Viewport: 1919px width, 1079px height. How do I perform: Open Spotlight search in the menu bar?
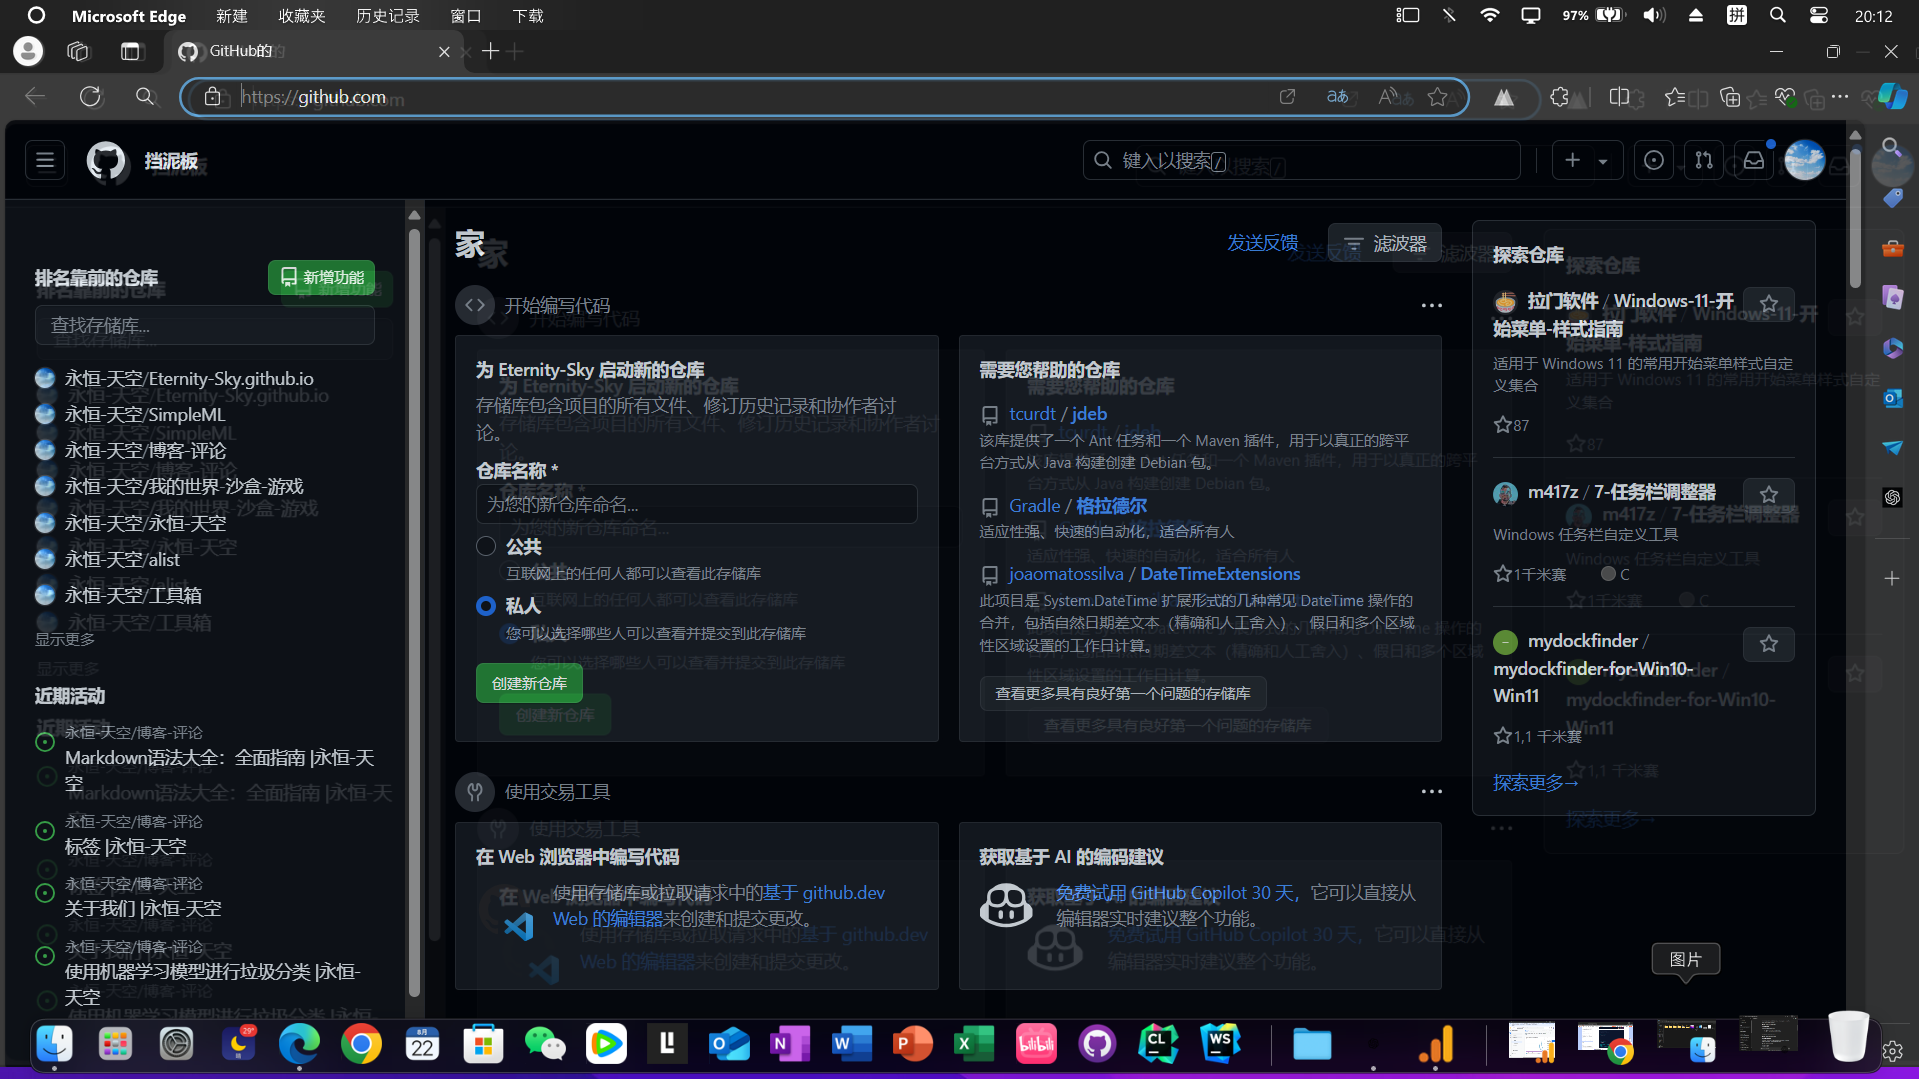1777,16
